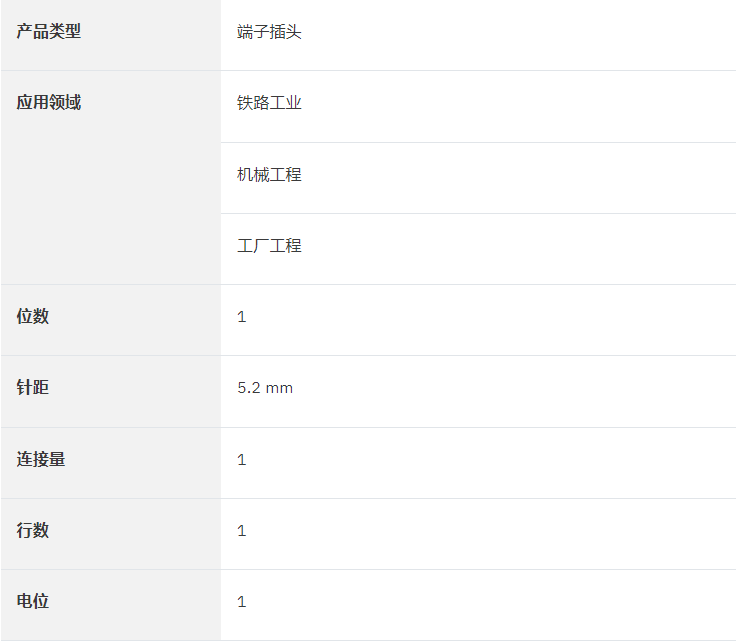
Task: Click the 5.2 mm pitch value
Action: [x=265, y=388]
